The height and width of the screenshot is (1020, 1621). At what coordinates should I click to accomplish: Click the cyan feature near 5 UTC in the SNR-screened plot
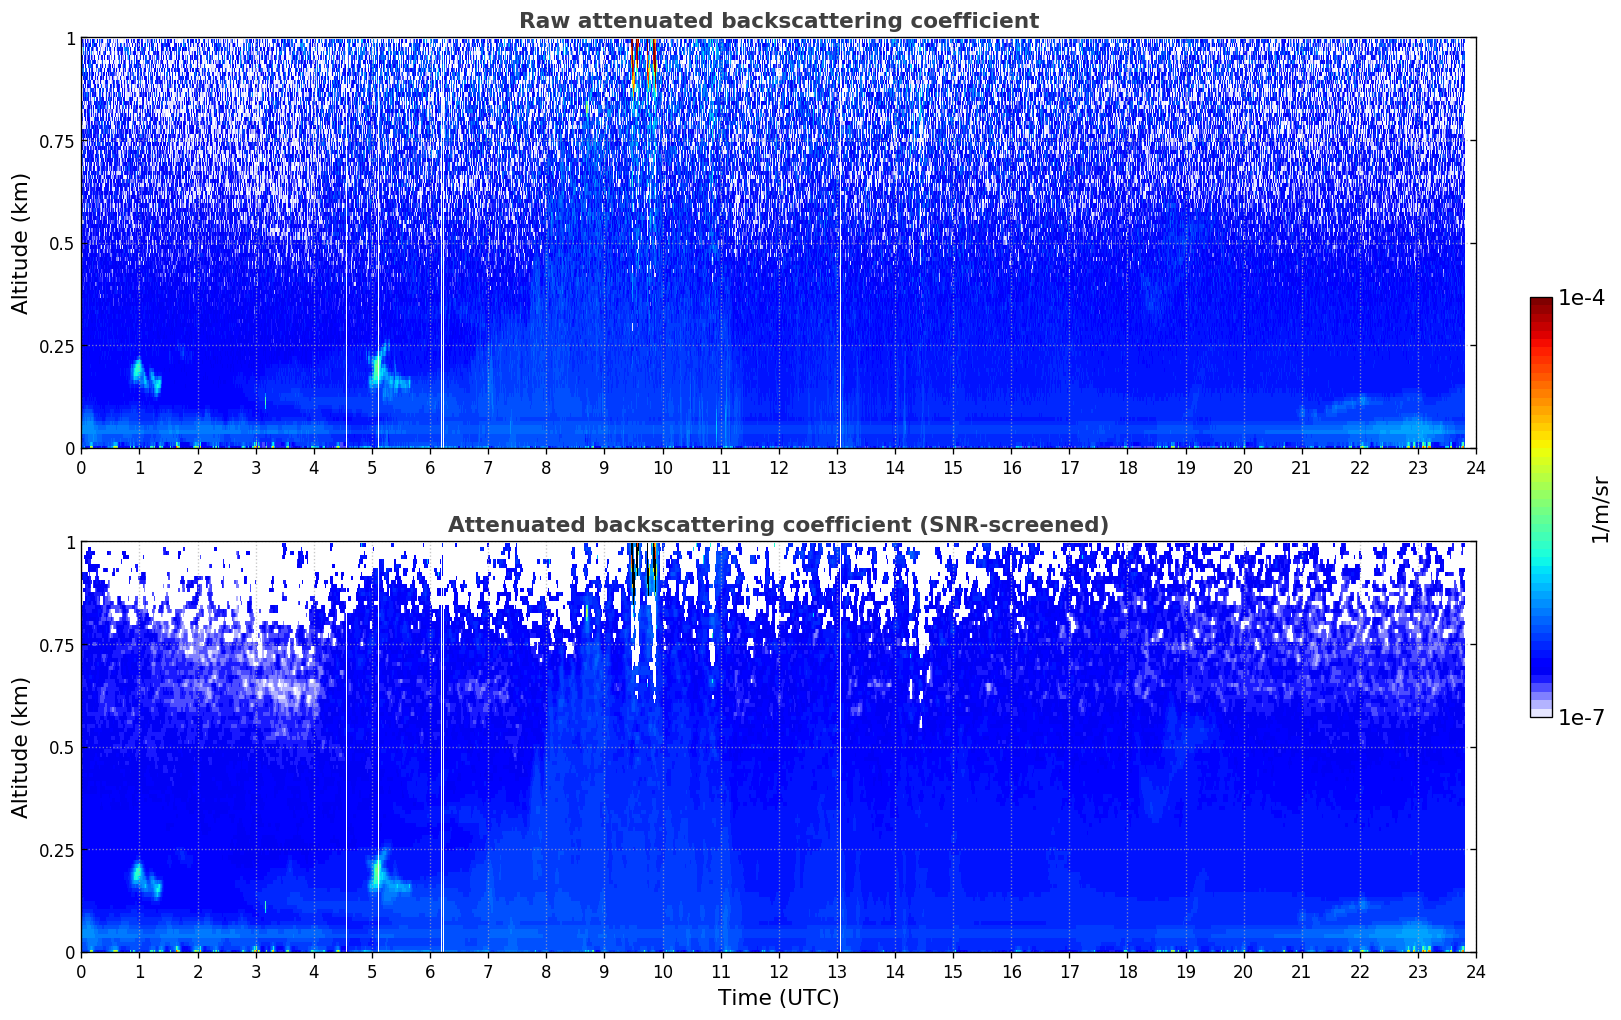pyautogui.click(x=378, y=872)
